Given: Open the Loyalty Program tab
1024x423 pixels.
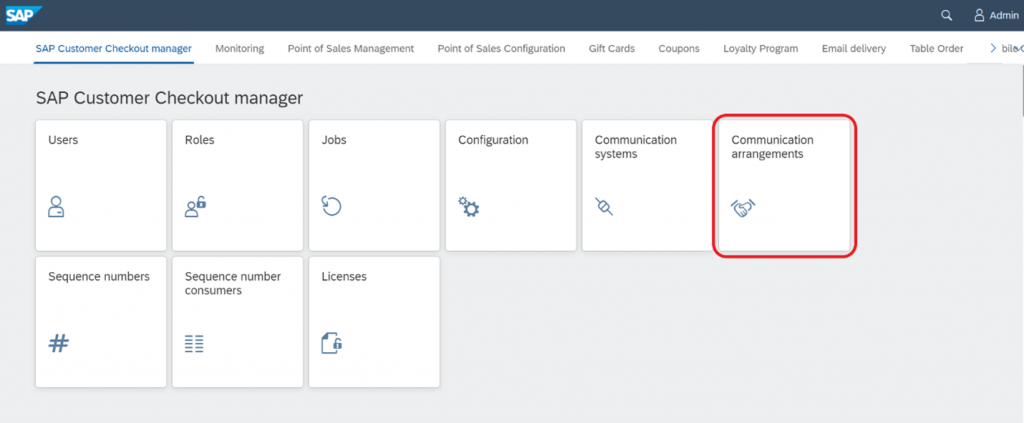Looking at the screenshot, I should click(x=761, y=48).
